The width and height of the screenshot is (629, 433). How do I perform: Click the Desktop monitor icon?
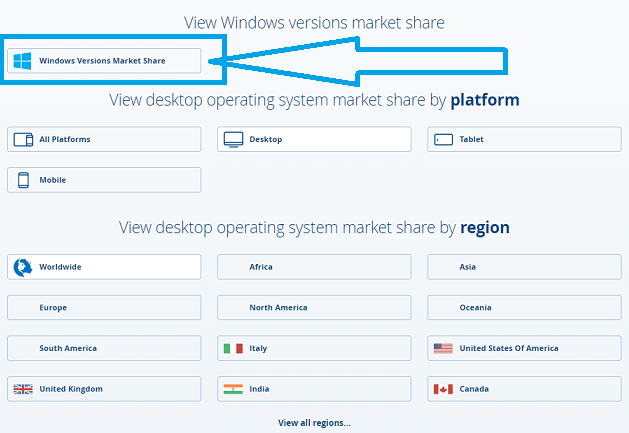click(x=233, y=140)
